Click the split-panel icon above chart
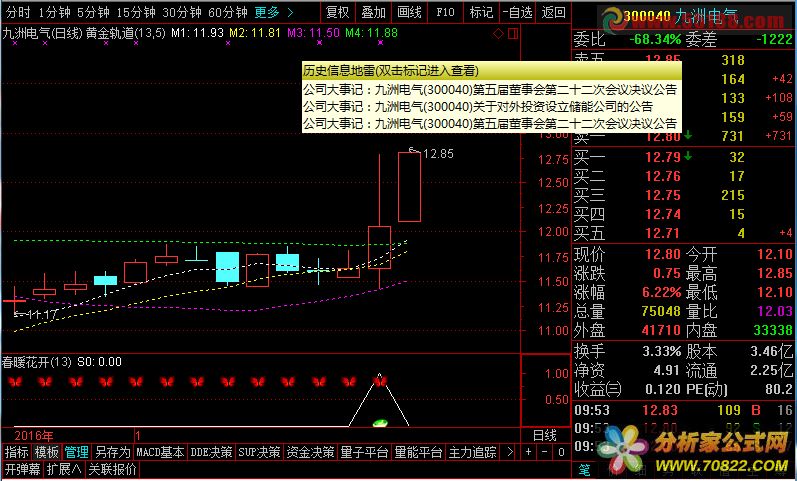797x481 pixels. 513,34
